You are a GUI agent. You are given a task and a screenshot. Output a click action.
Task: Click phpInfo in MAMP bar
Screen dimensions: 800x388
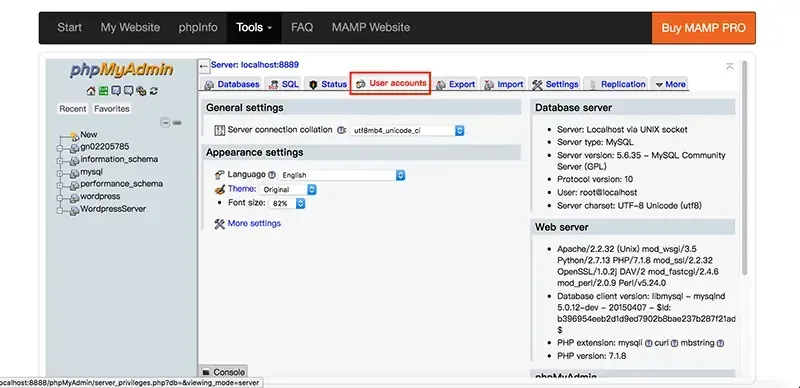coord(198,28)
